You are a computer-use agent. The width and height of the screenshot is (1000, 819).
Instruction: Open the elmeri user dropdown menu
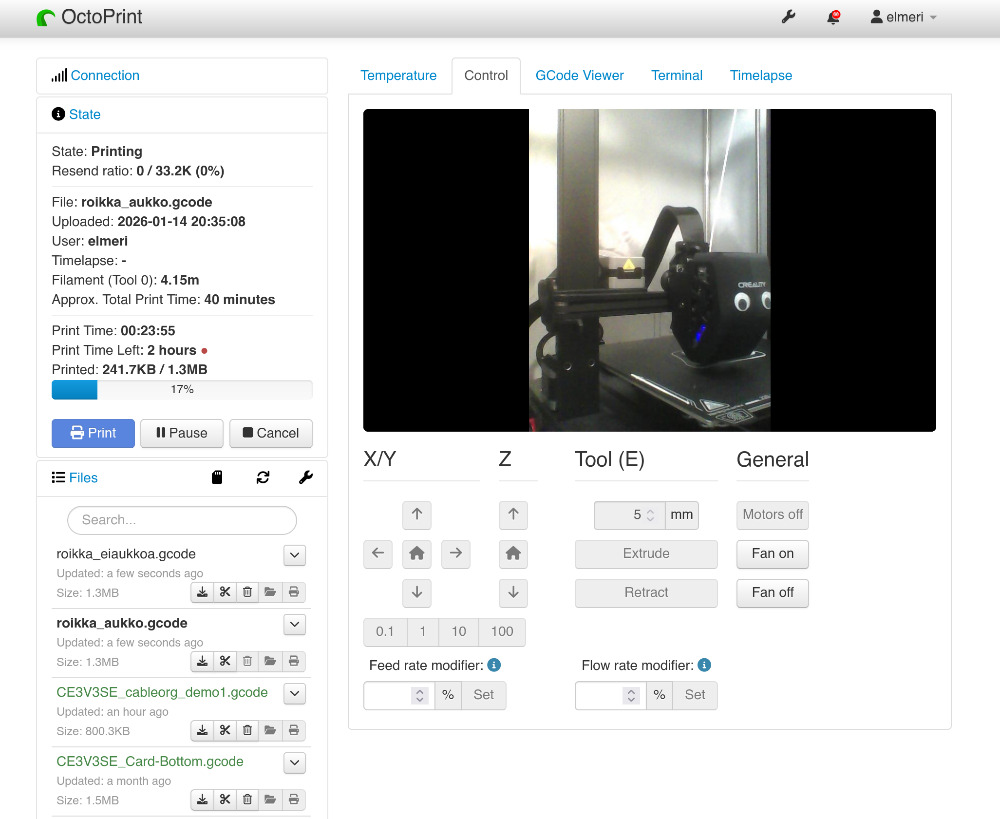click(x=904, y=17)
